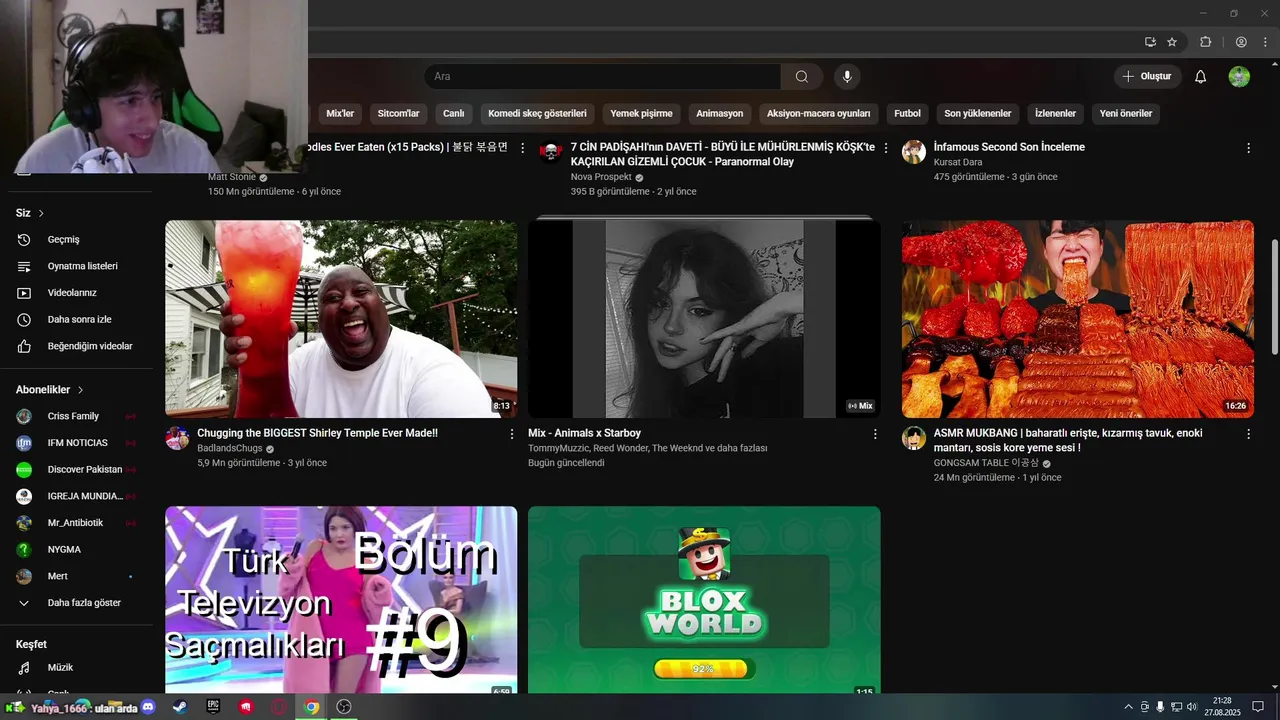
Task: Open Chrome extensions puzzle icon
Action: pyautogui.click(x=1205, y=42)
